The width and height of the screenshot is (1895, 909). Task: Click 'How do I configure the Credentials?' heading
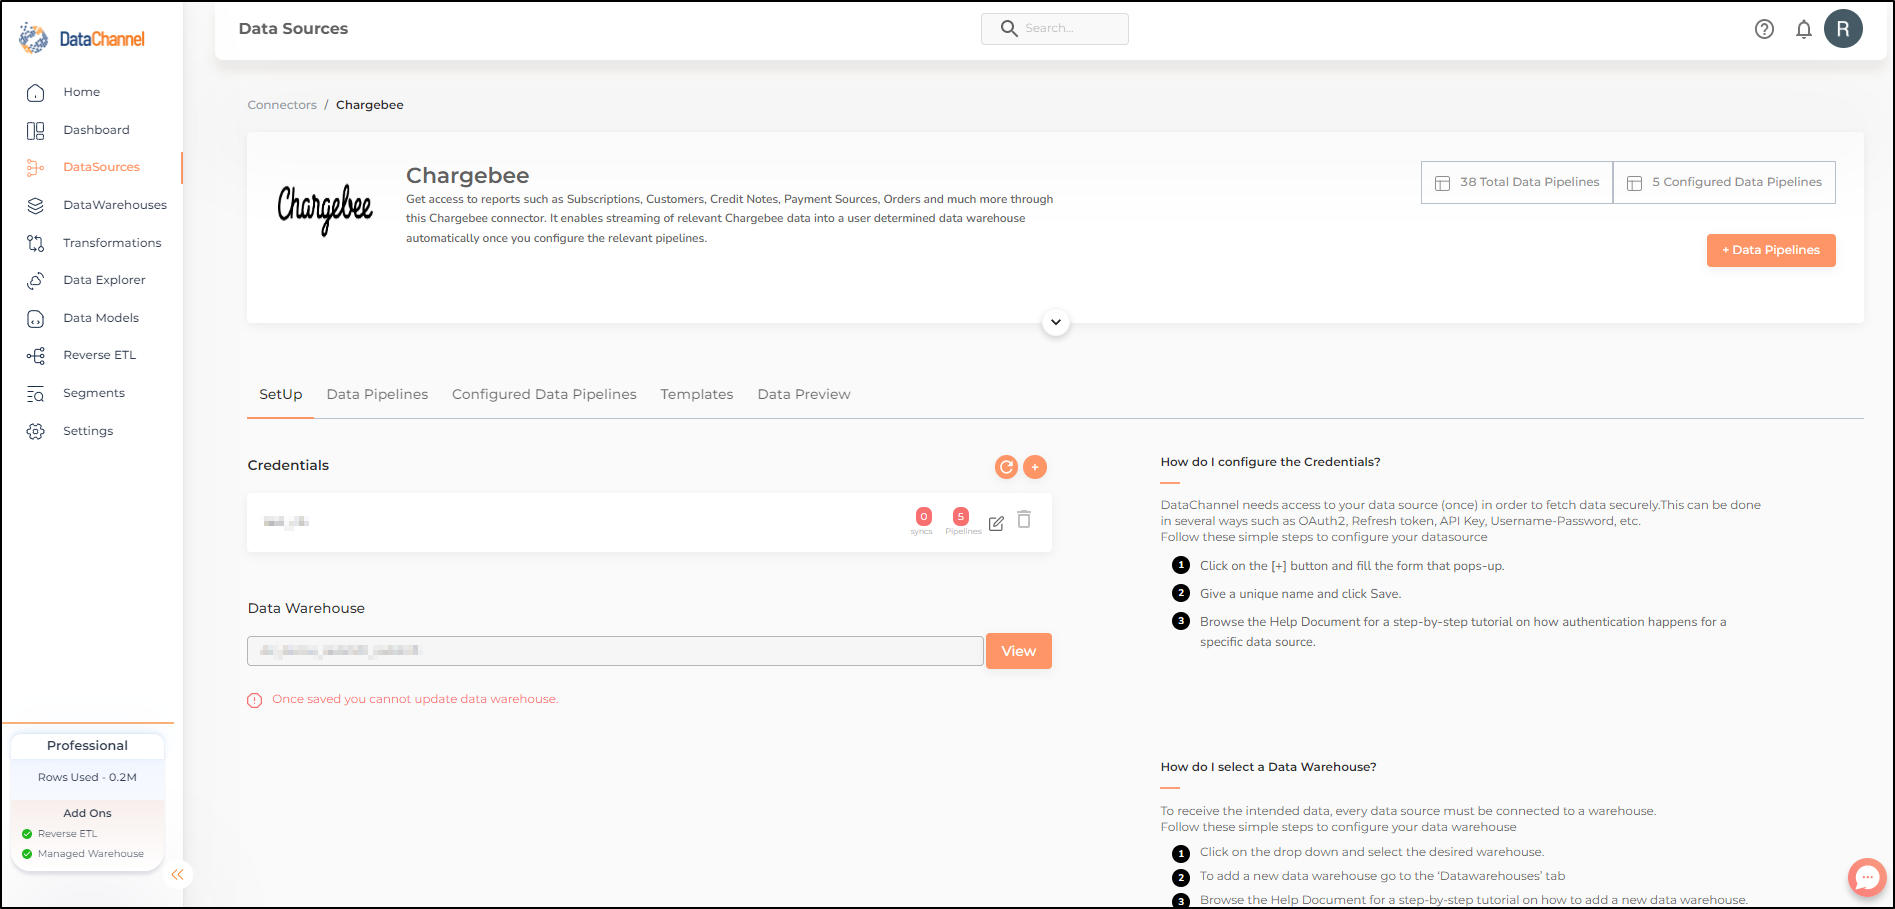tap(1270, 462)
